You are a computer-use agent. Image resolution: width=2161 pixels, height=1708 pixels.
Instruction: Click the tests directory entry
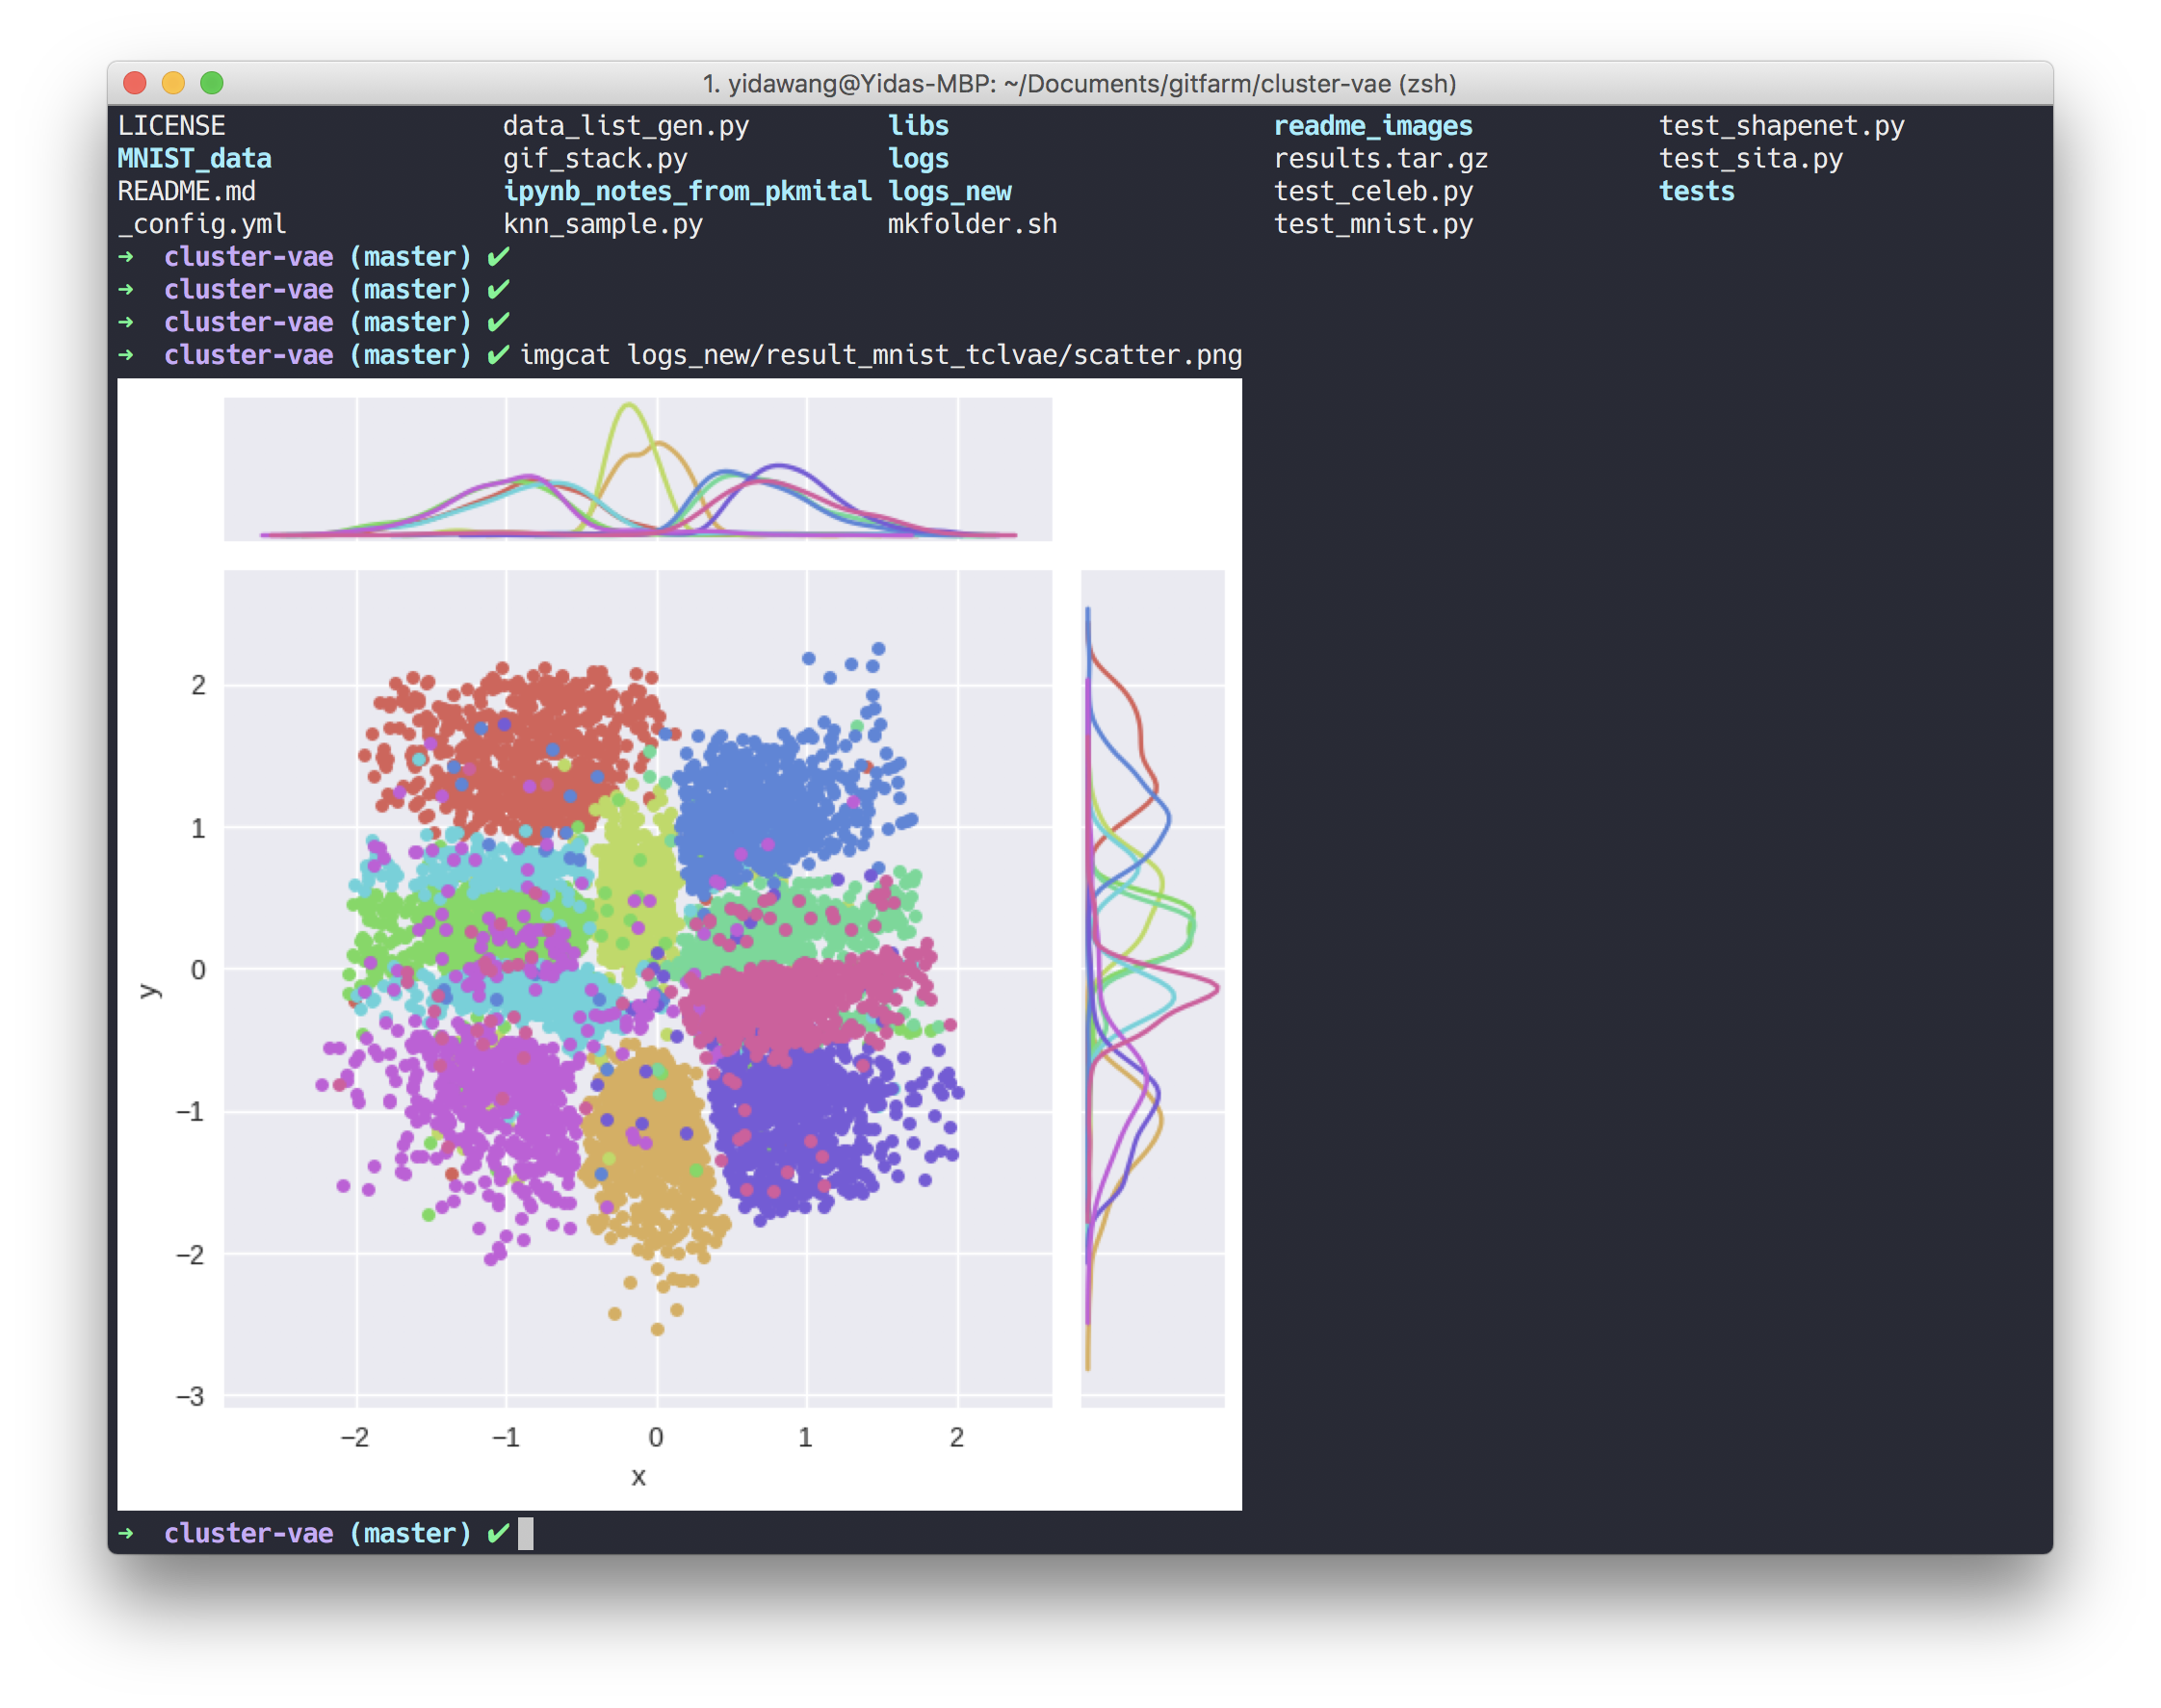(1696, 192)
